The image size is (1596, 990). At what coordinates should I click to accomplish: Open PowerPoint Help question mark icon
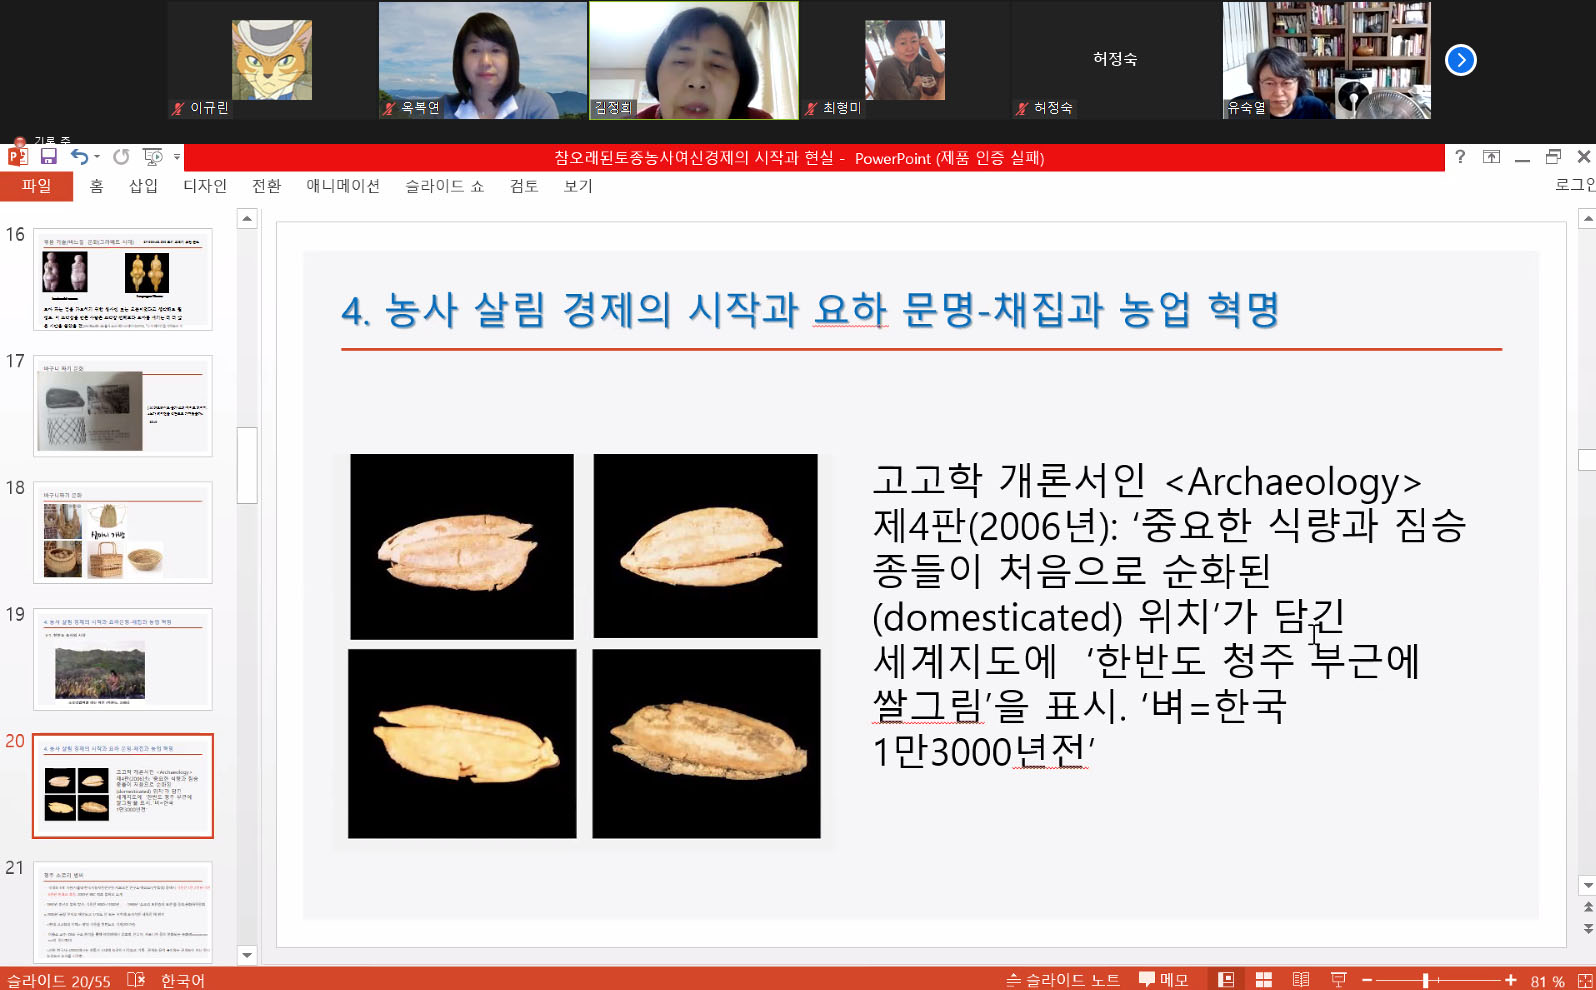pos(1460,156)
